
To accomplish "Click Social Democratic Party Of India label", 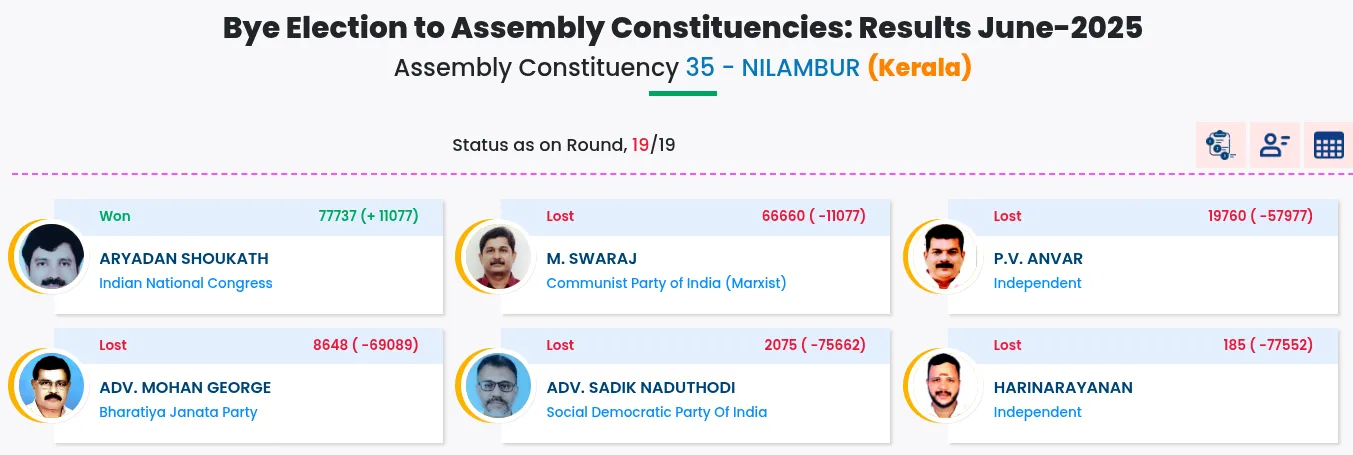I will click(x=657, y=412).
